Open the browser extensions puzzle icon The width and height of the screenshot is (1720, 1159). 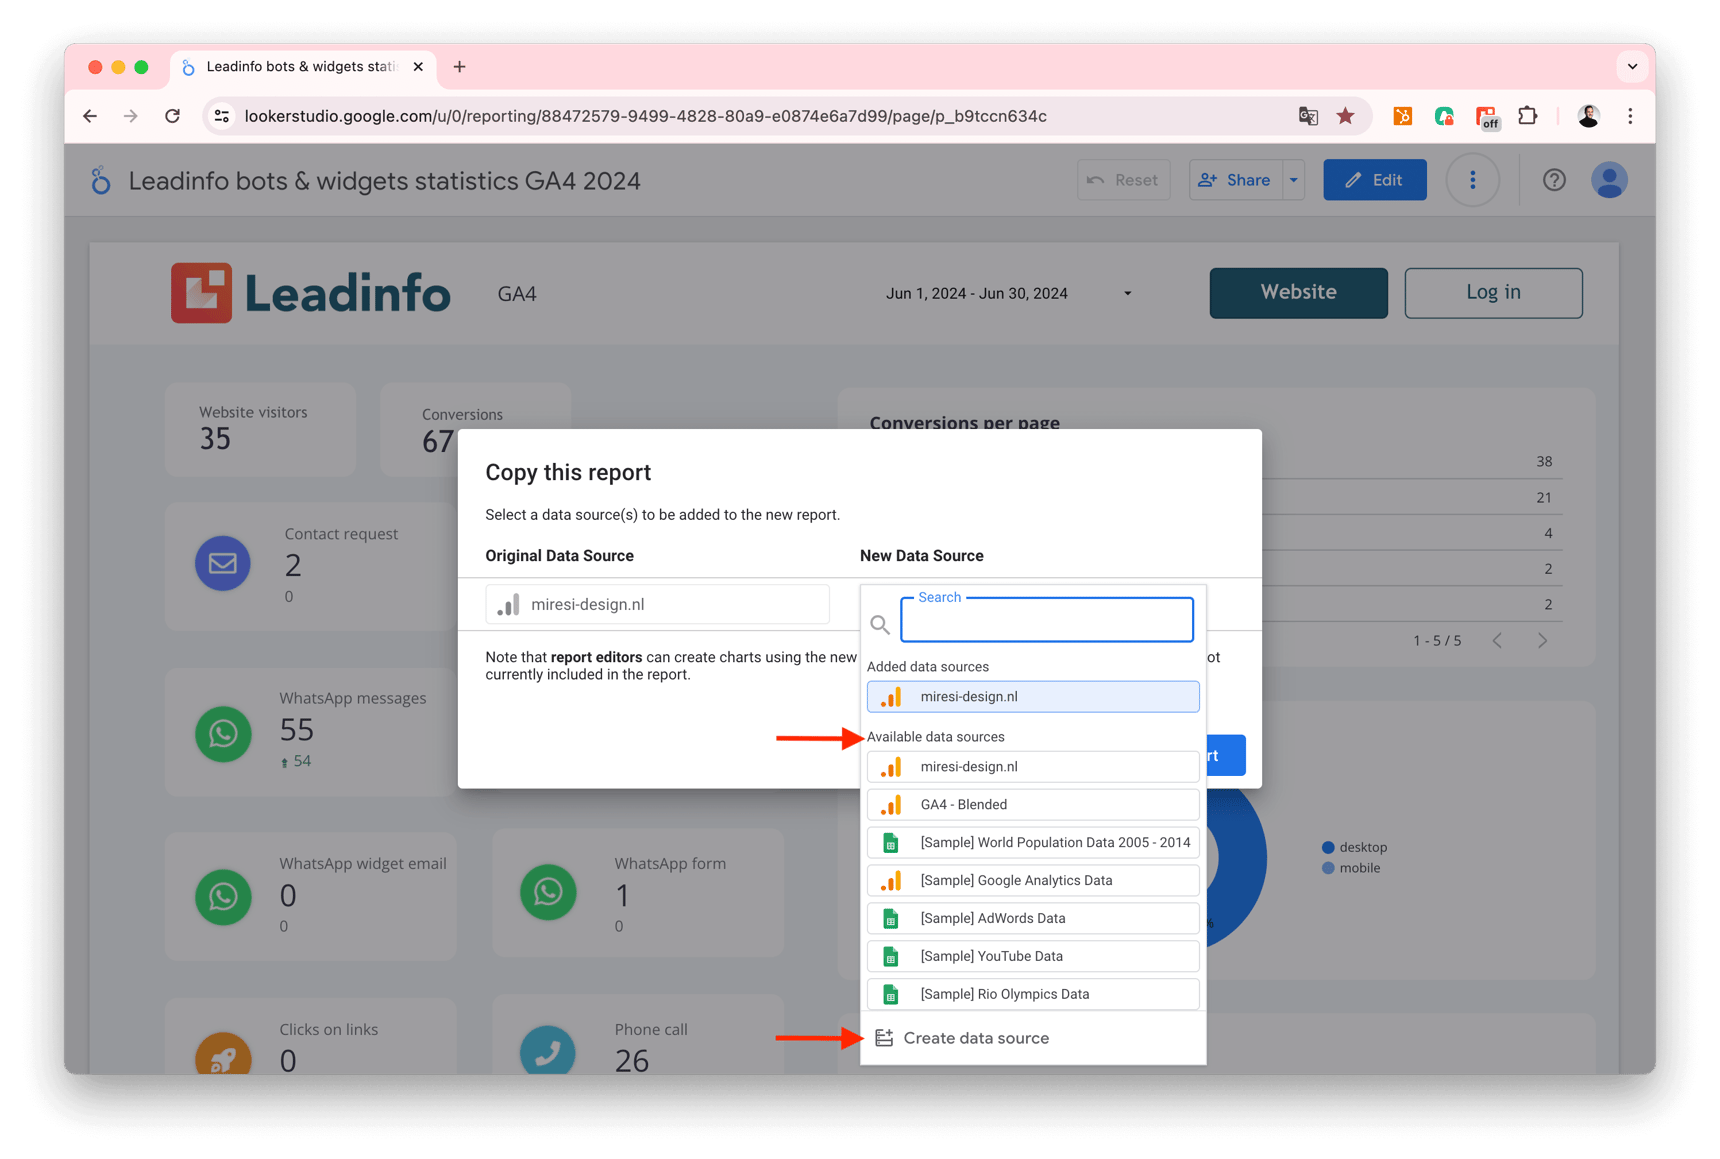pyautogui.click(x=1527, y=115)
